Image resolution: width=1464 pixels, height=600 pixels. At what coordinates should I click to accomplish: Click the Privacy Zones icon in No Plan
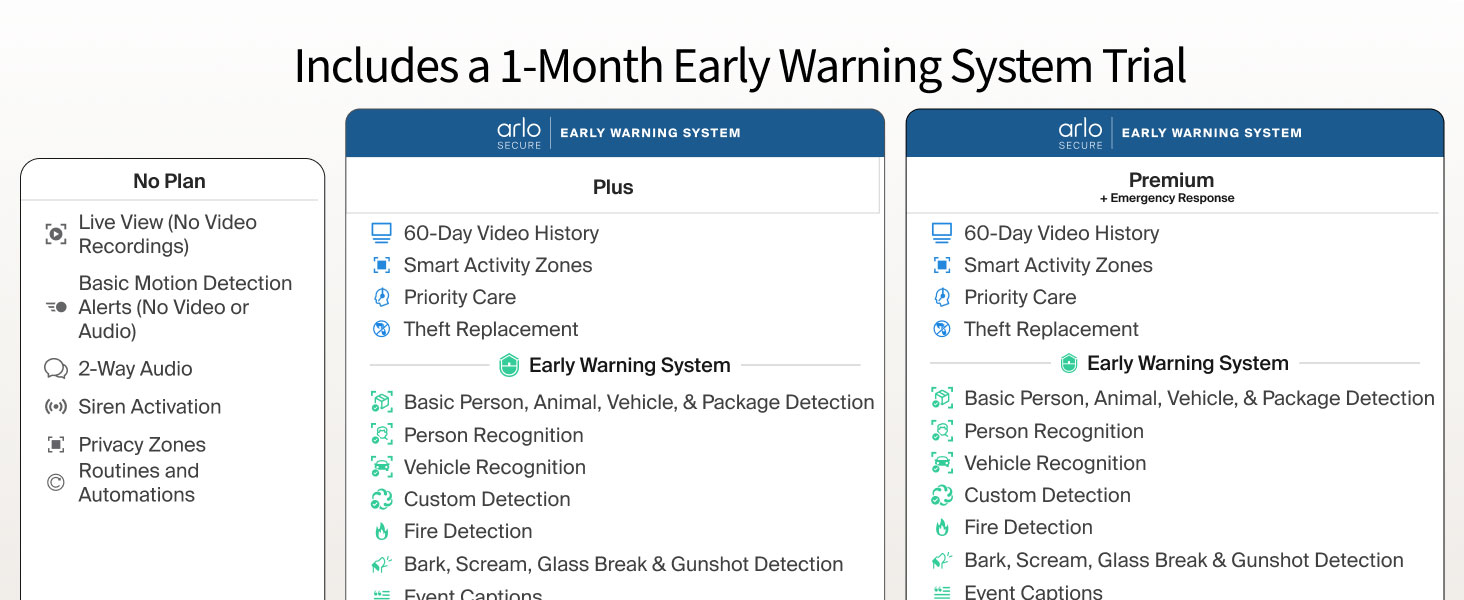(56, 445)
